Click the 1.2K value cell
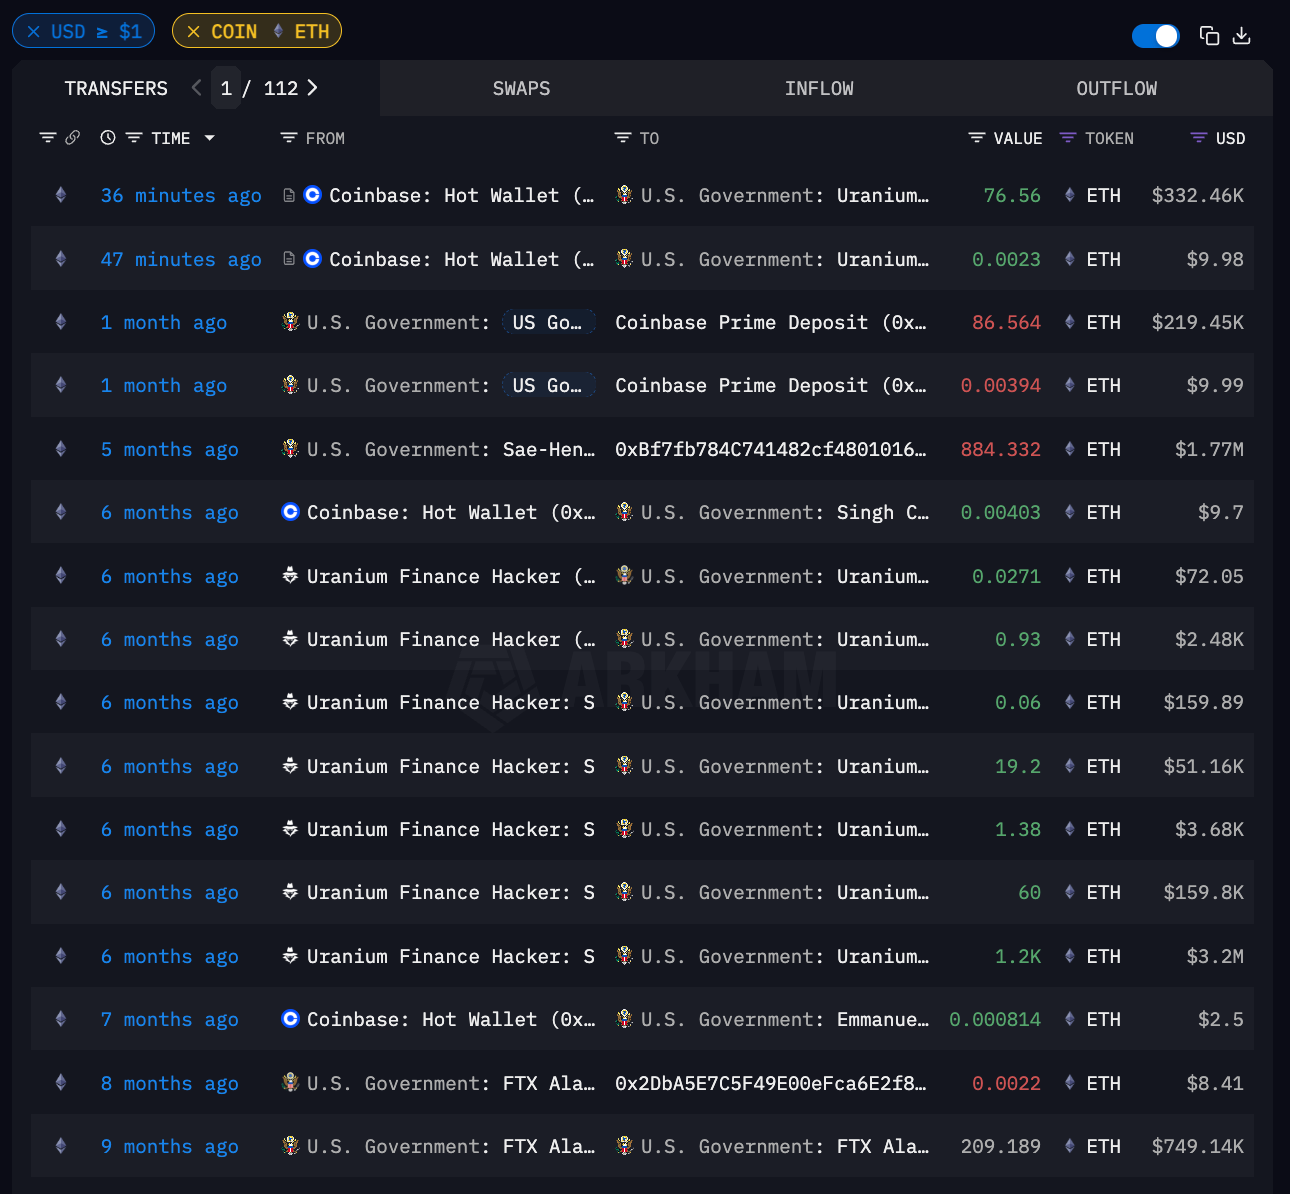Image resolution: width=1290 pixels, height=1194 pixels. pyautogui.click(x=1018, y=957)
